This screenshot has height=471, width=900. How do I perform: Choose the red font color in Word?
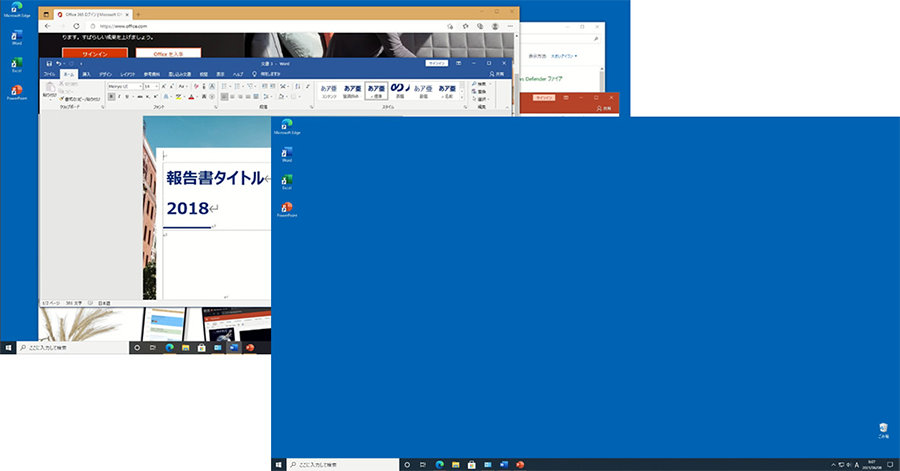tap(192, 97)
